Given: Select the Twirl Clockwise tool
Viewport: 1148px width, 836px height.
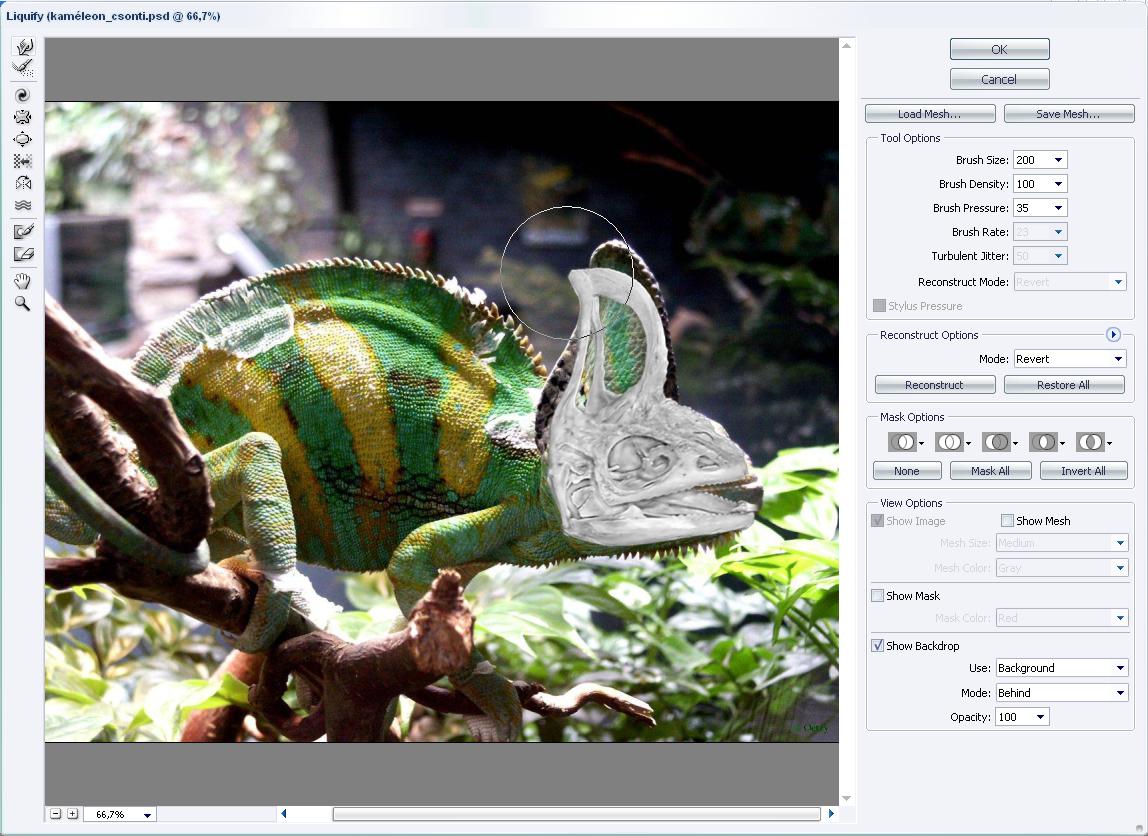Looking at the screenshot, I should click(23, 95).
